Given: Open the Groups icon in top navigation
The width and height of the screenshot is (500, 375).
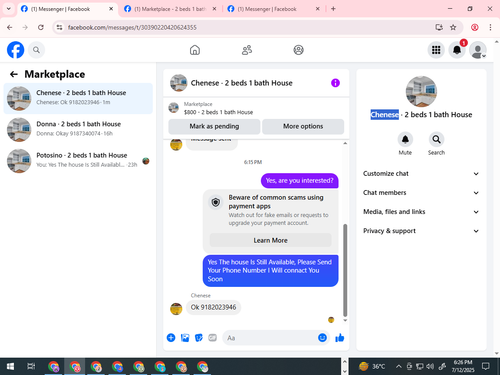Looking at the screenshot, I should 298,50.
